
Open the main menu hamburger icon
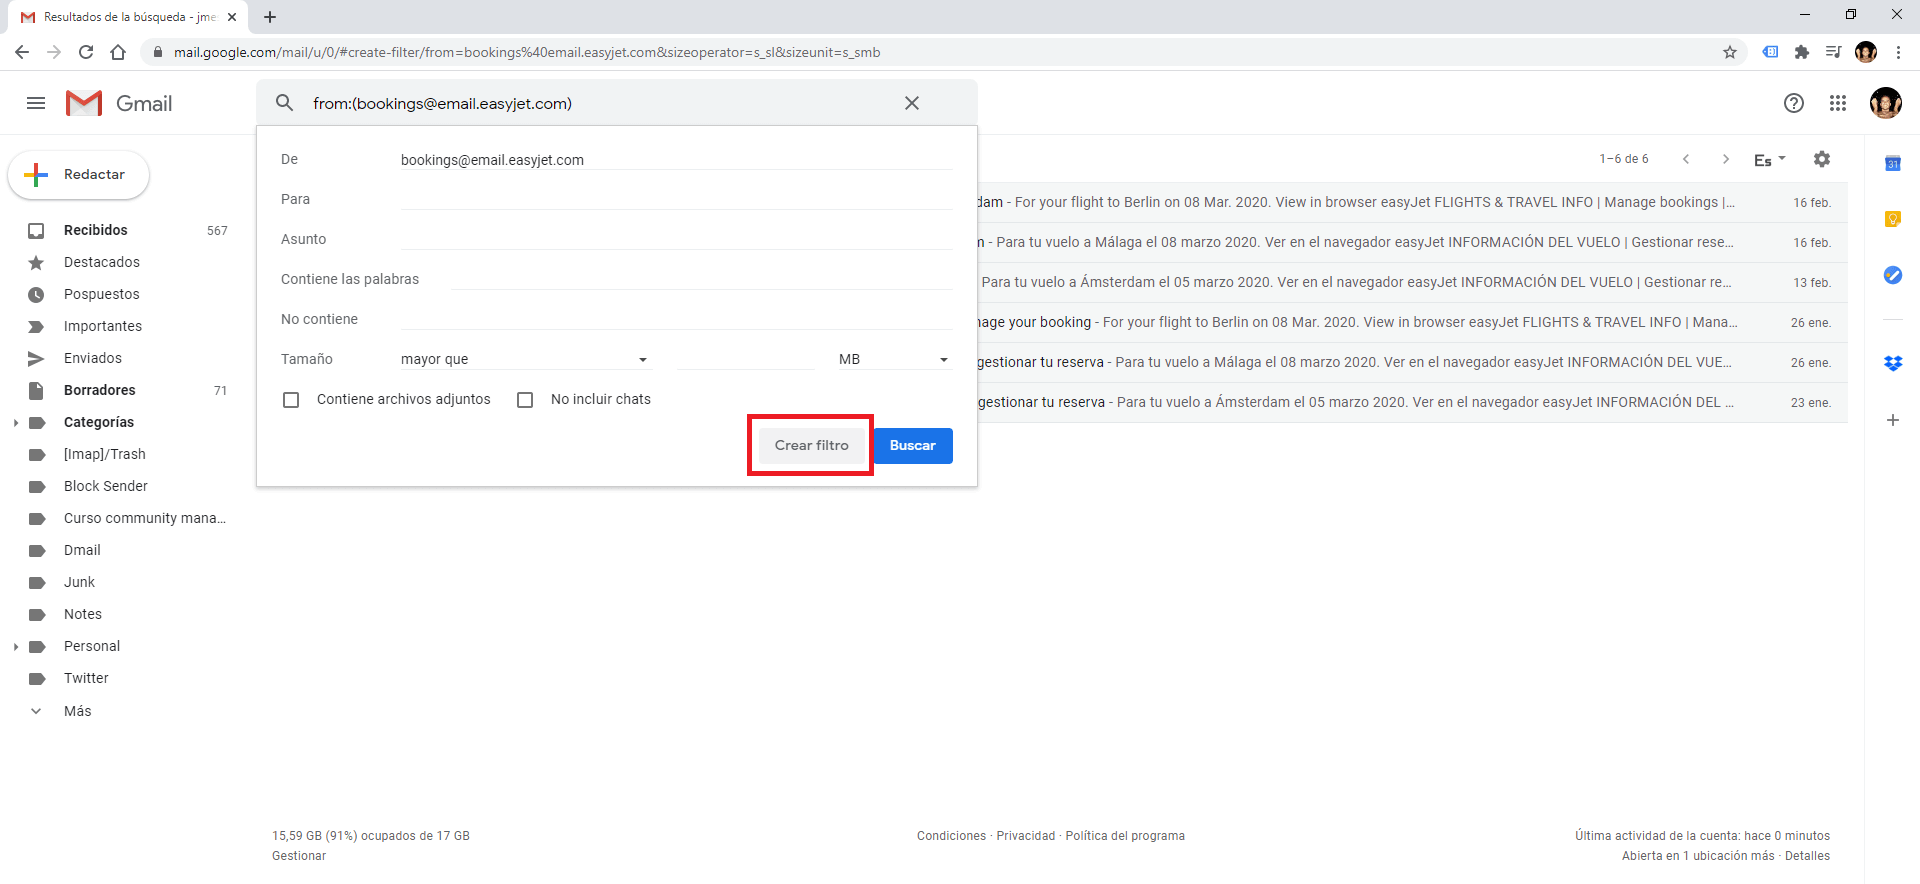[x=36, y=103]
